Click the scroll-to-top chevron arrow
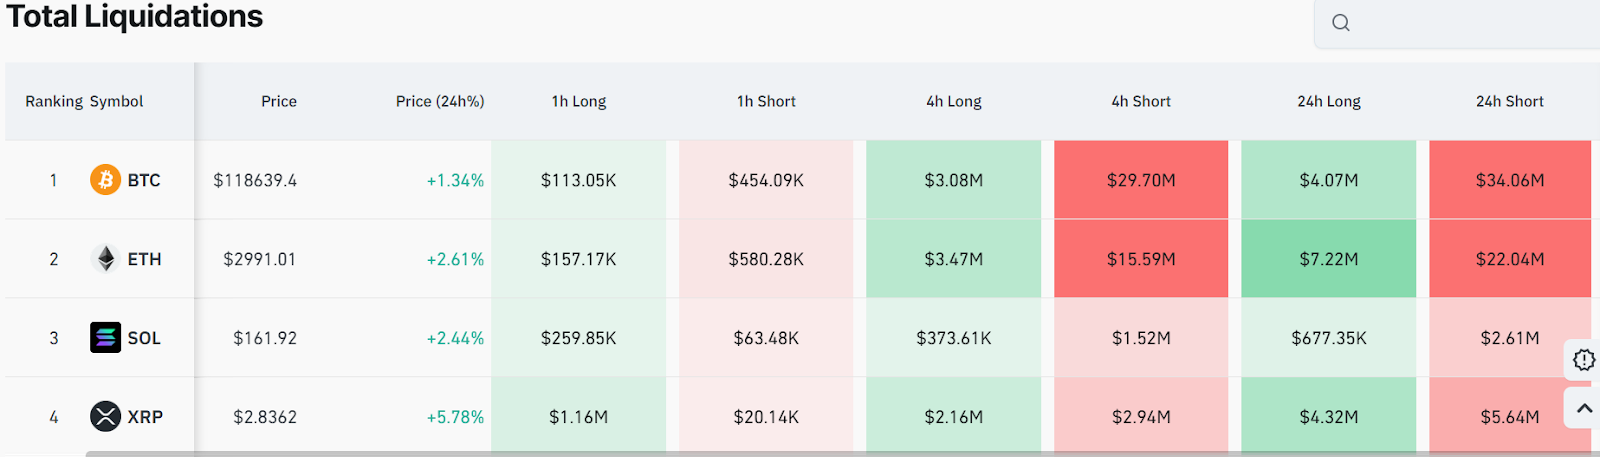 pyautogui.click(x=1584, y=408)
